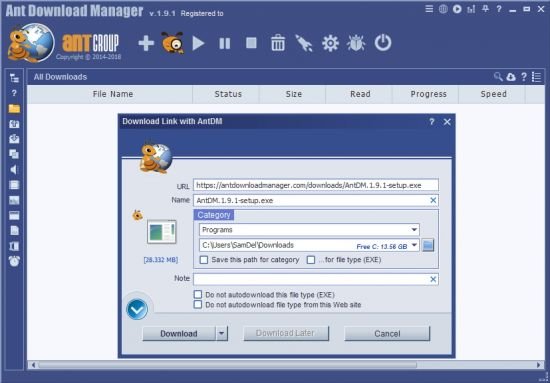Close the Download Link with AntDM dialog
This screenshot has height=383, width=550.
[447, 122]
